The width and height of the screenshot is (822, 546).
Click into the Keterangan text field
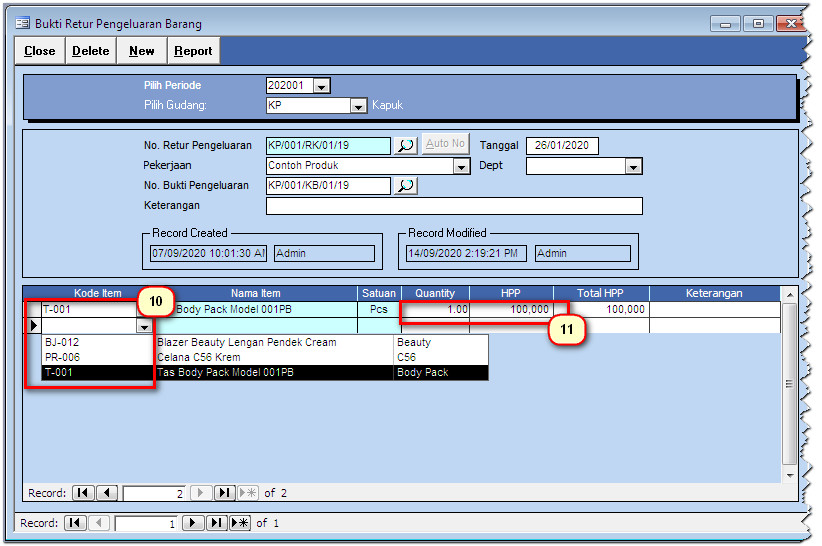click(x=453, y=206)
